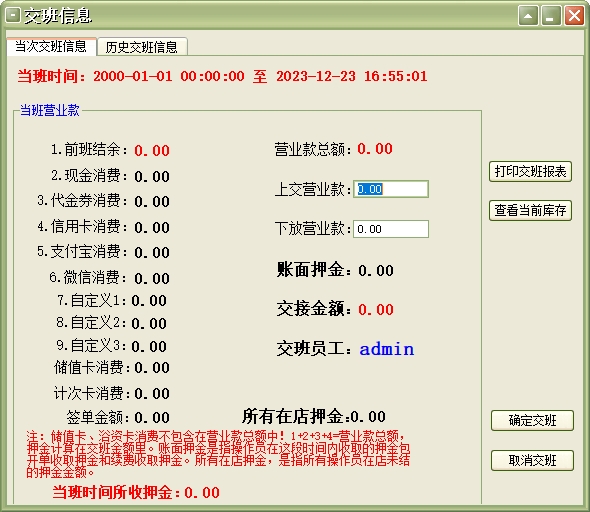The height and width of the screenshot is (512, 590).
Task: Click the 所有在店押金 amount
Action: click(x=368, y=416)
